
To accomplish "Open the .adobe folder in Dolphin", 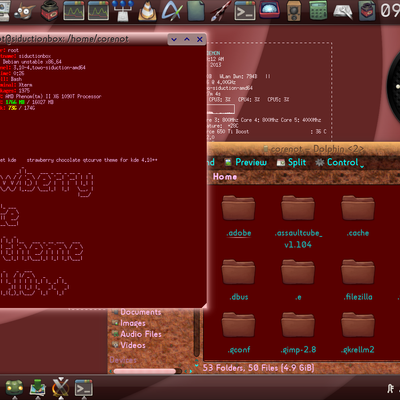I will tap(239, 217).
